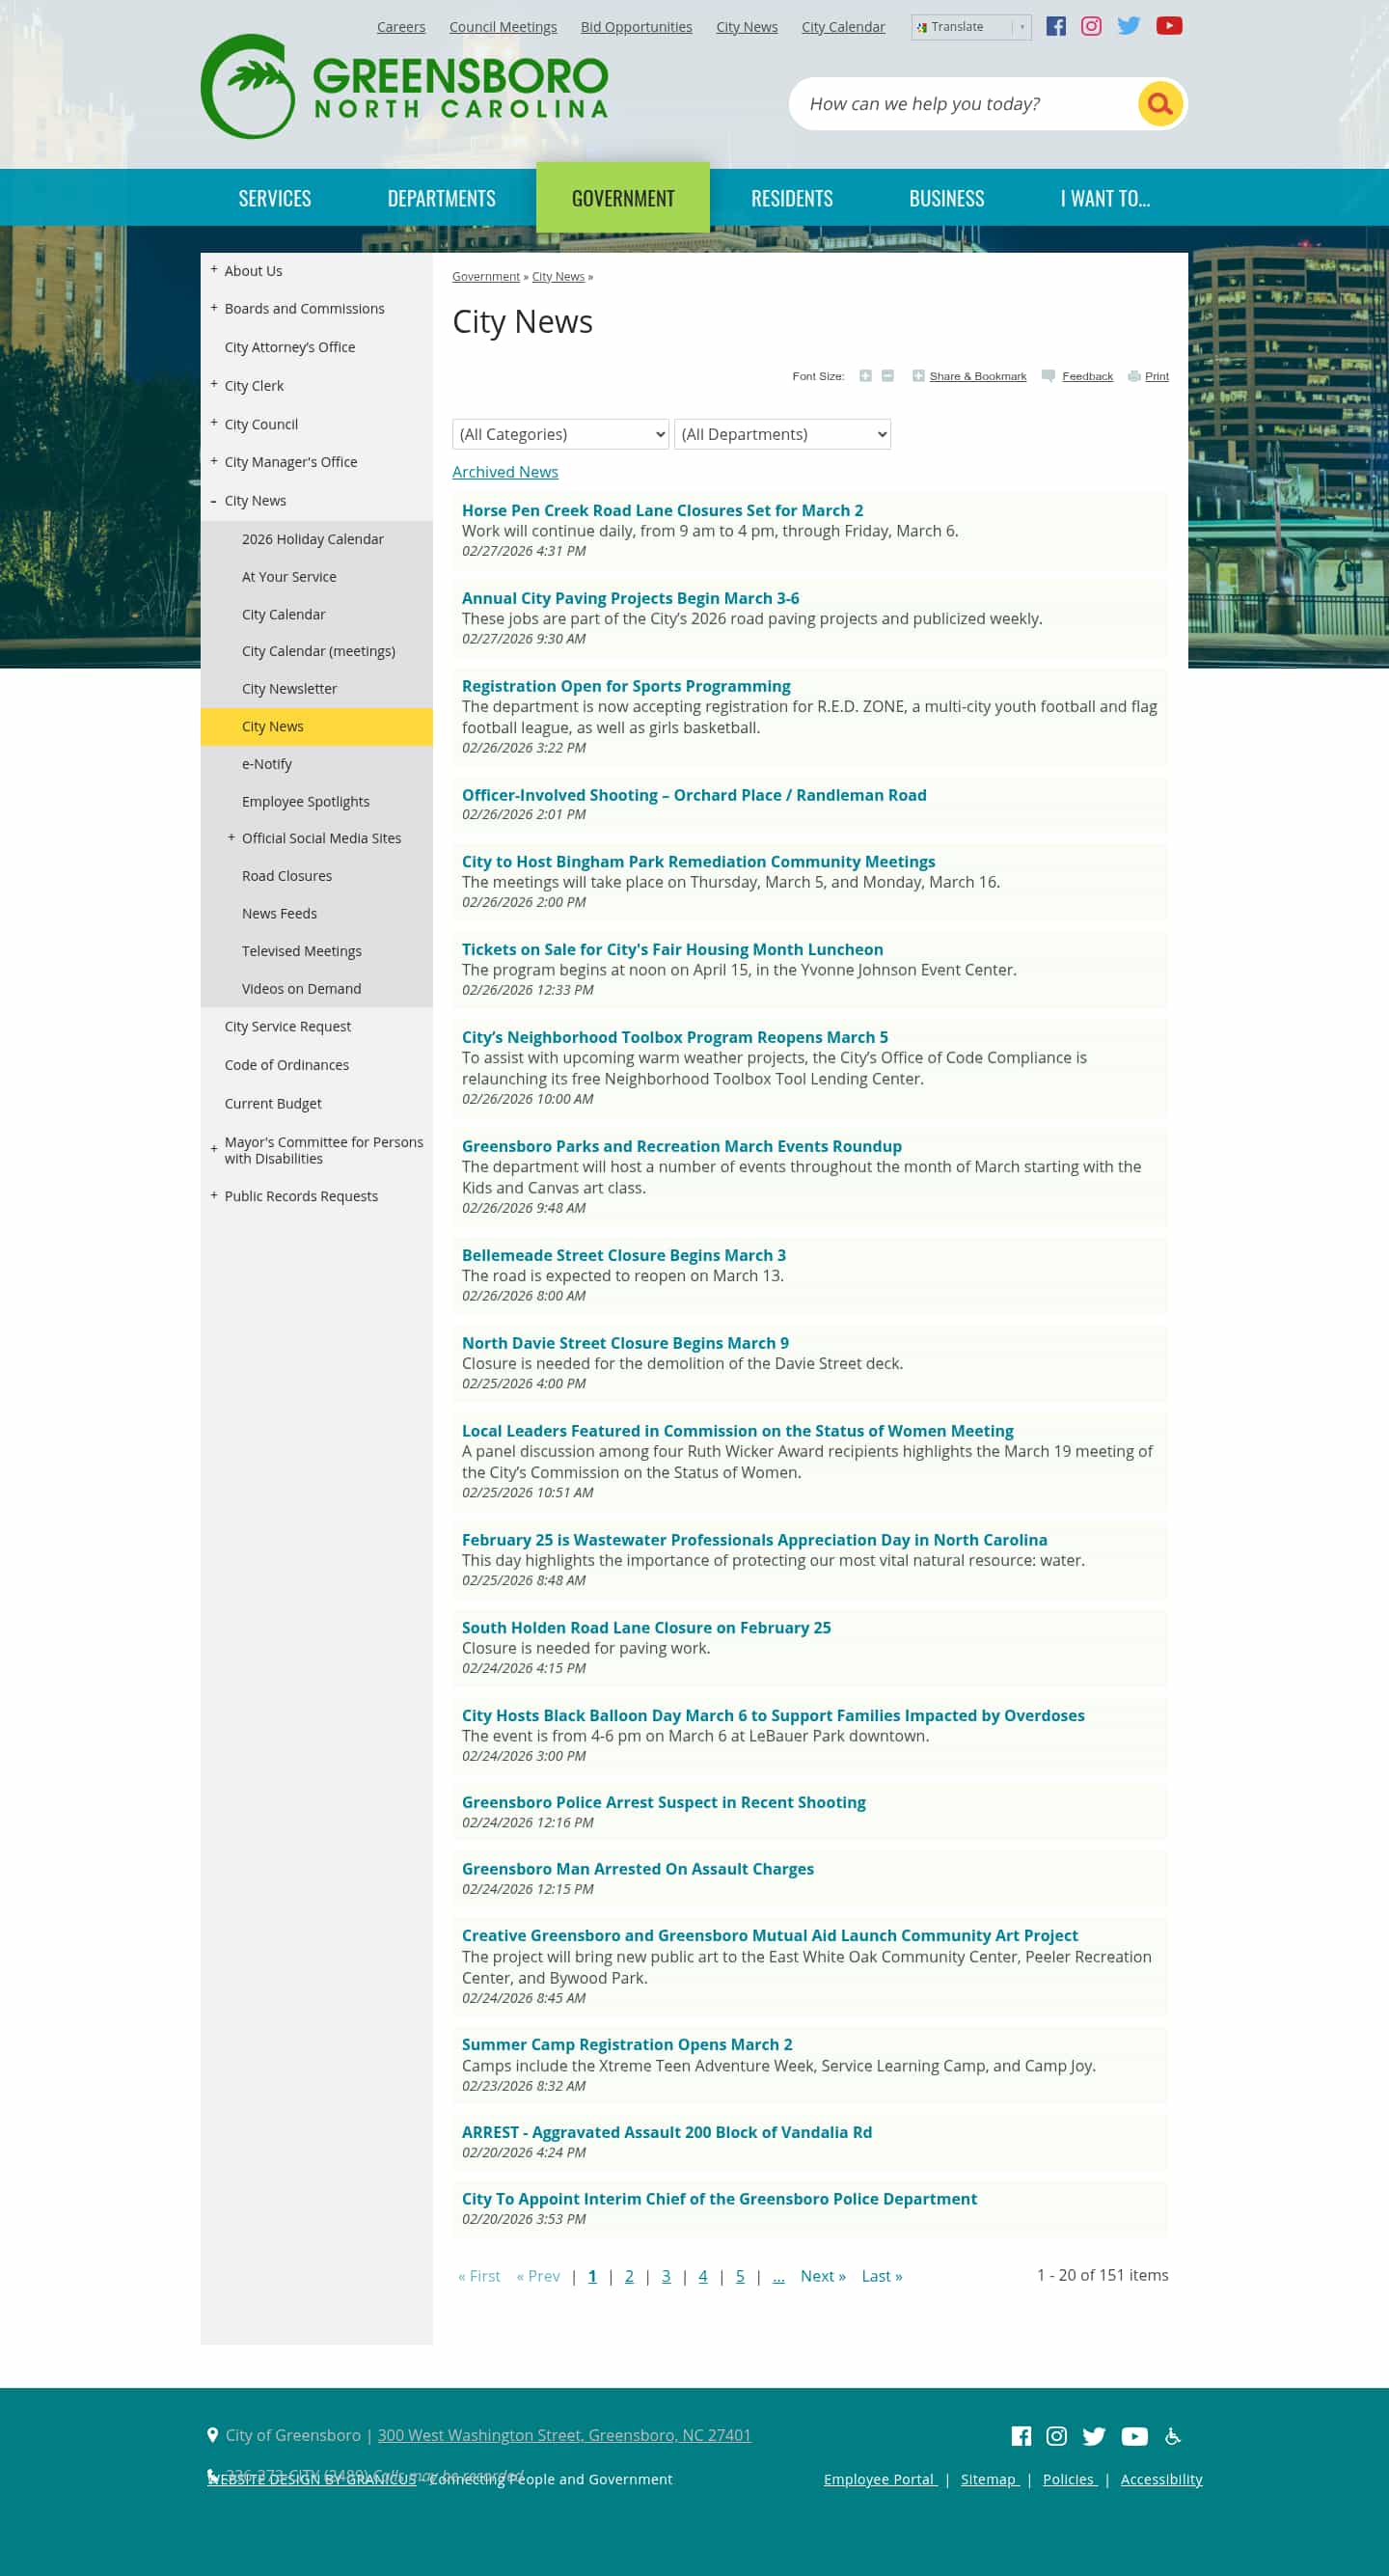Open the Translate language dropdown

(x=970, y=27)
